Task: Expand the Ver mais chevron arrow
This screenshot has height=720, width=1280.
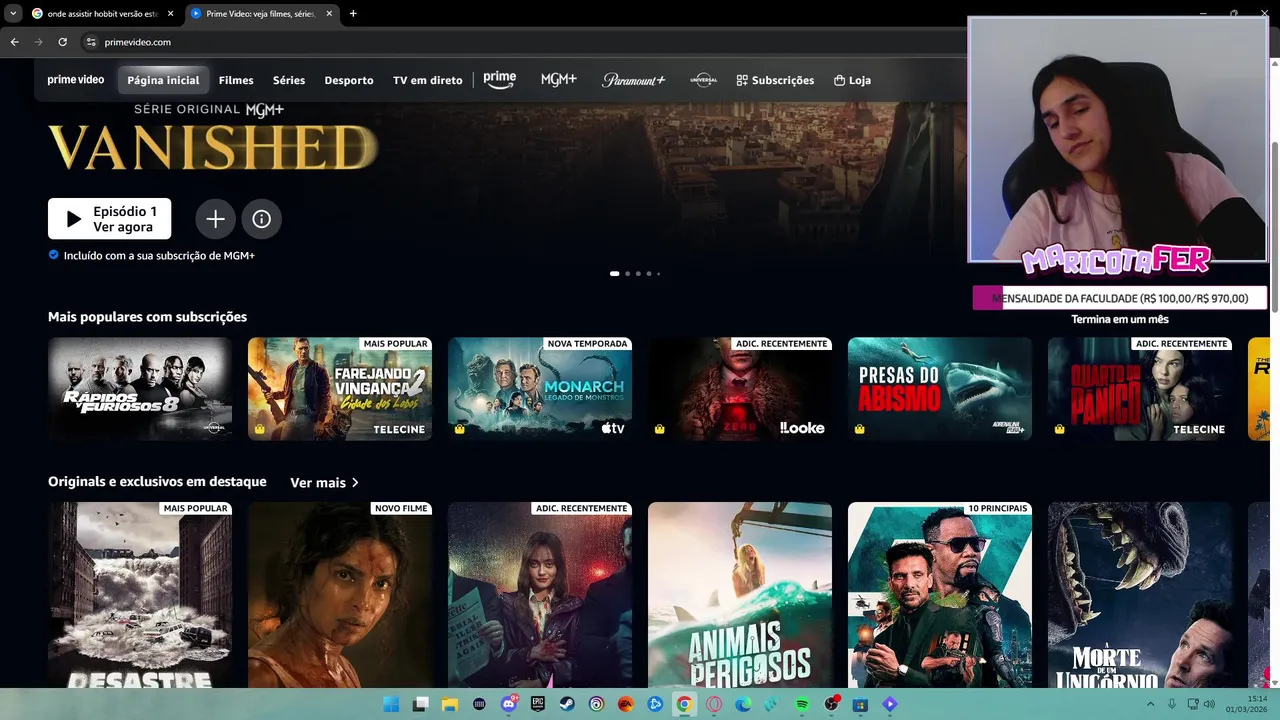Action: tap(355, 483)
